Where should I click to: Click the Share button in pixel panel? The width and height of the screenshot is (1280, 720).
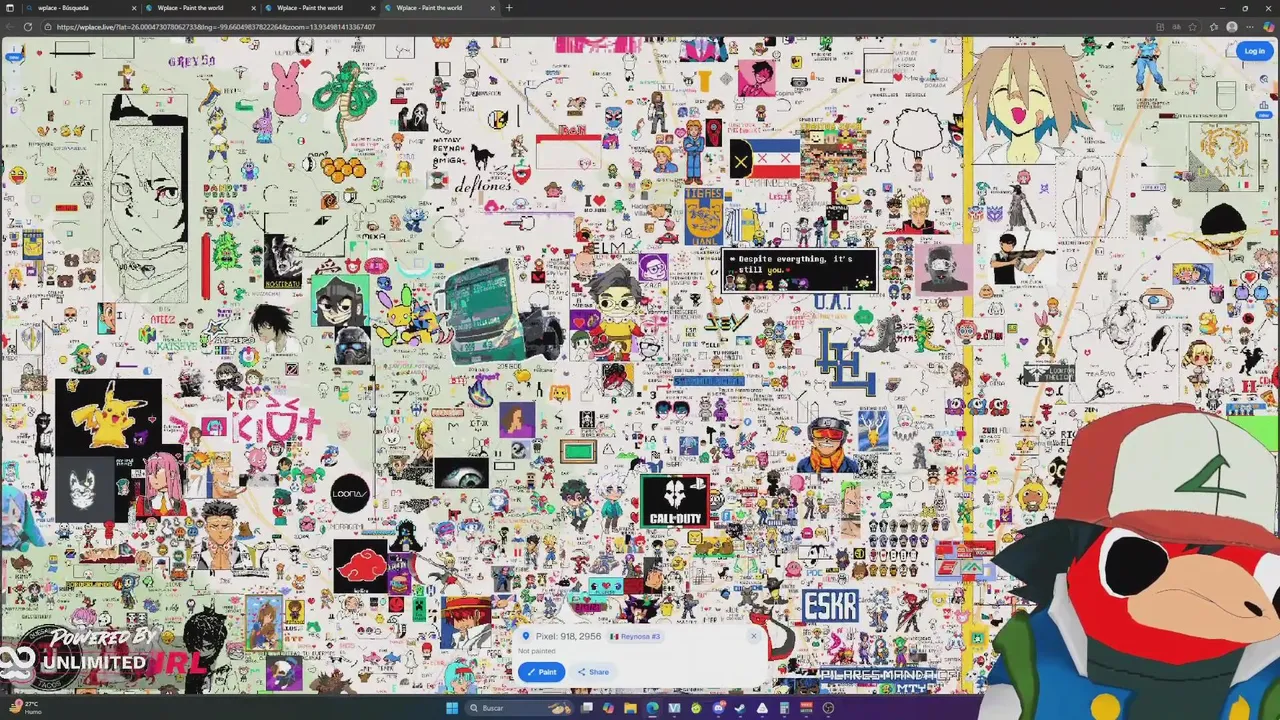[593, 672]
